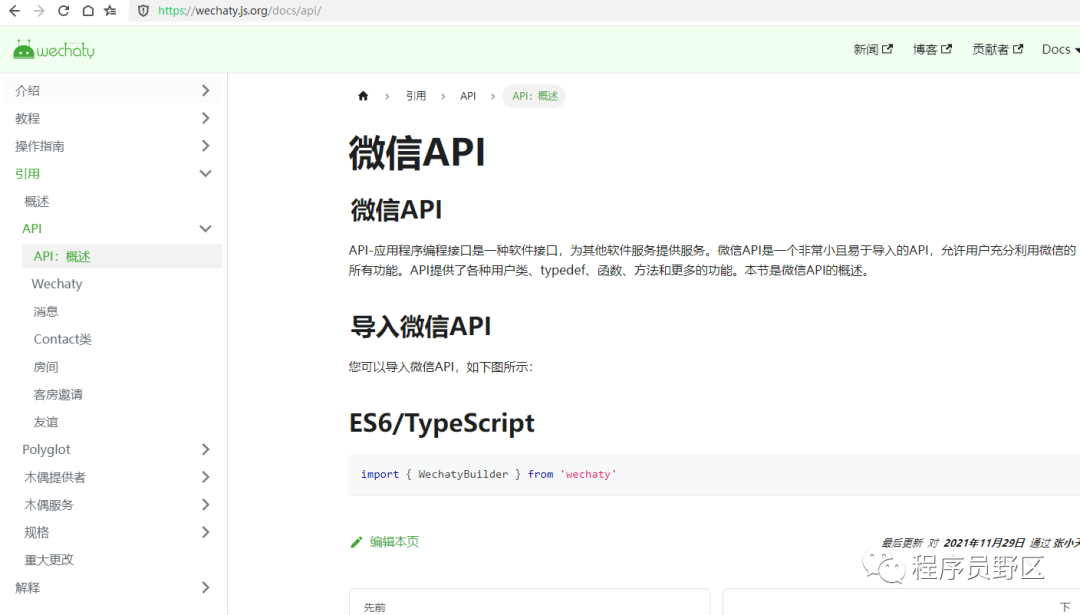Click the 导入微信API heading
The width and height of the screenshot is (1080, 615).
tap(420, 326)
